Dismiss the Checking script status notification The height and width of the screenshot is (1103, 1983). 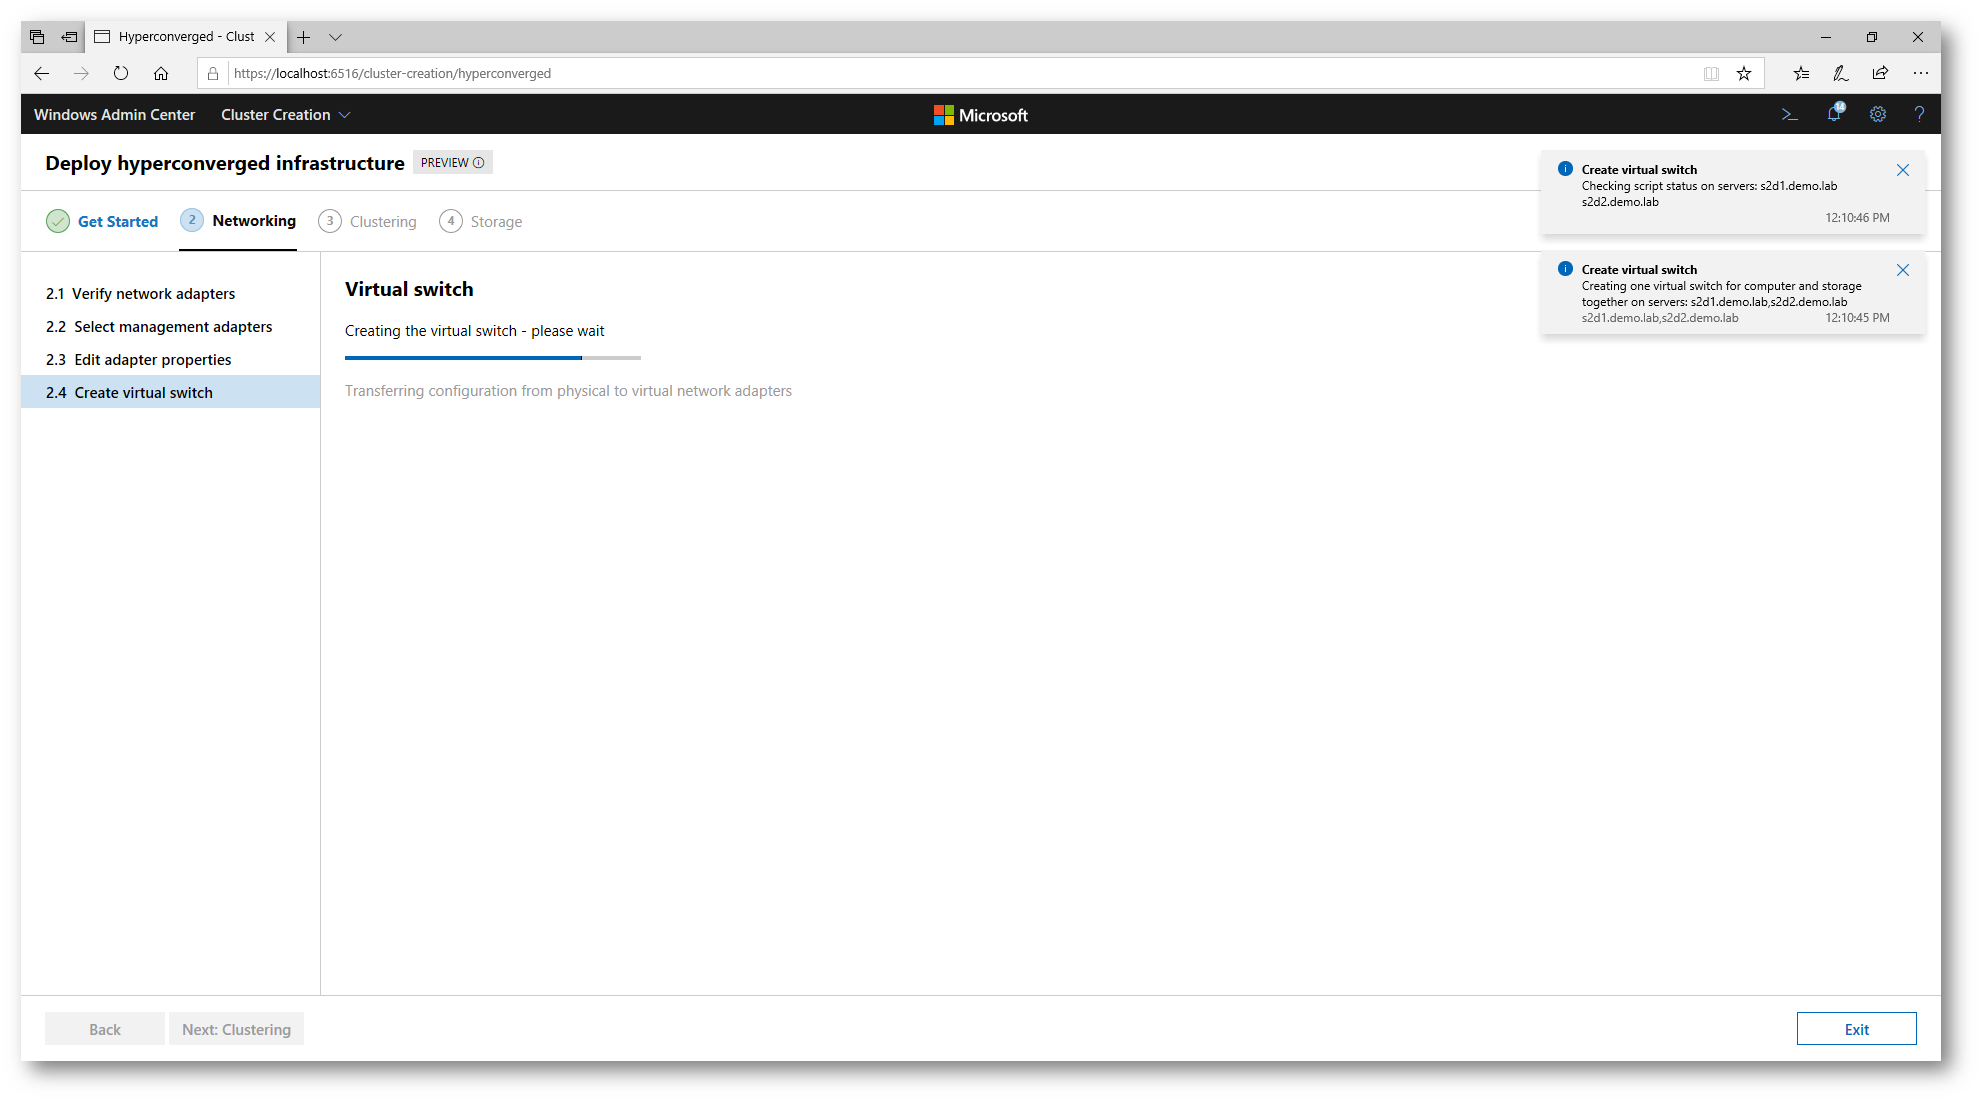coord(1903,170)
